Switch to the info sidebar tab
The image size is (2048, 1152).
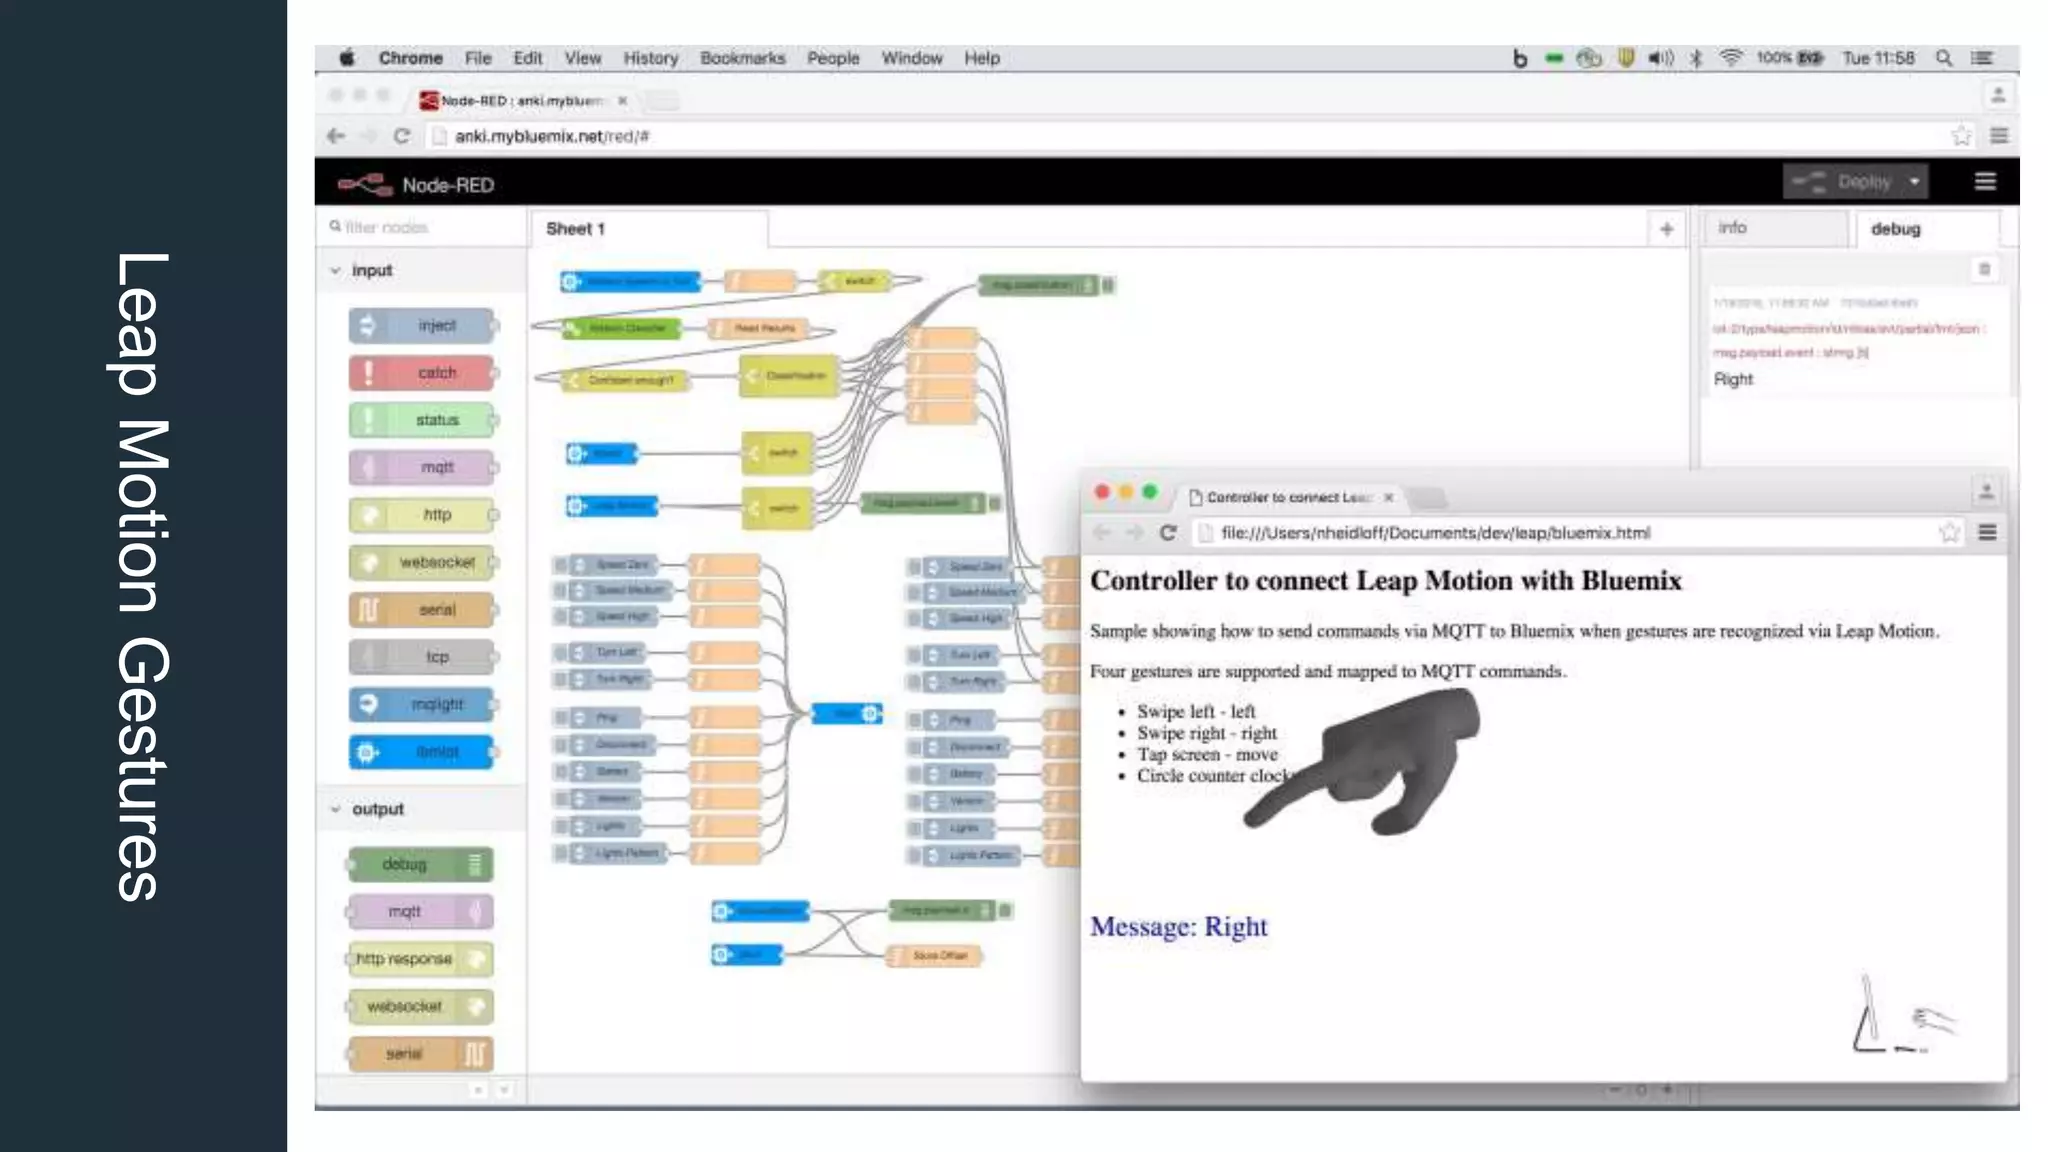(1733, 228)
